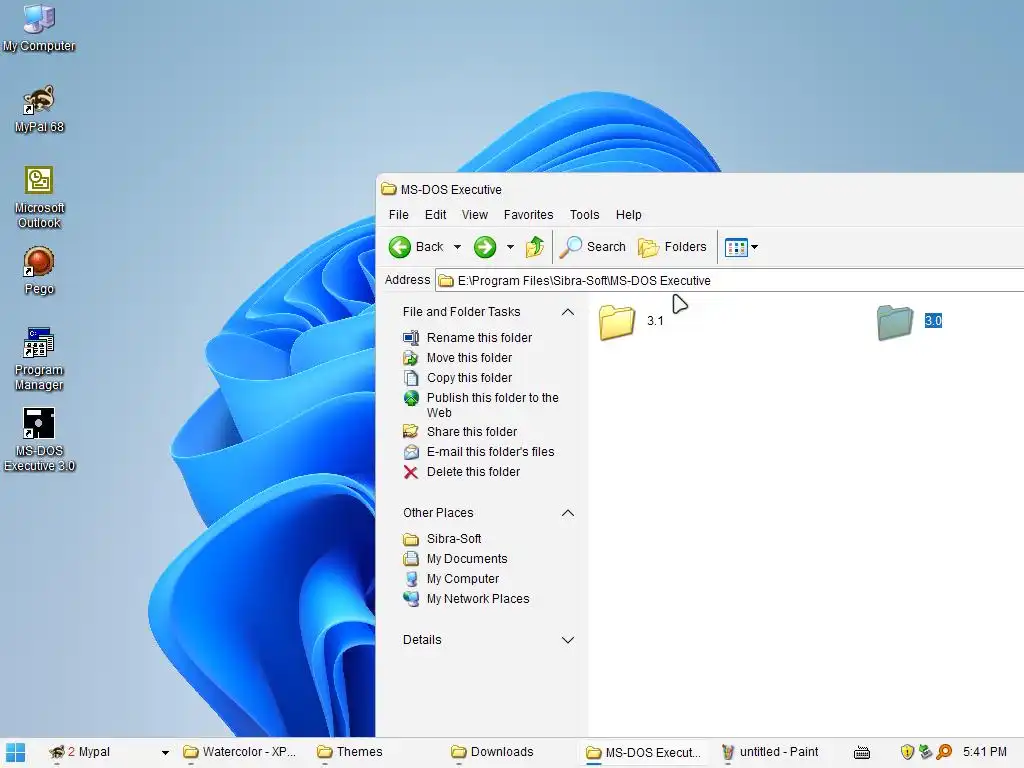Click Publish this folder to the Web

(x=492, y=405)
